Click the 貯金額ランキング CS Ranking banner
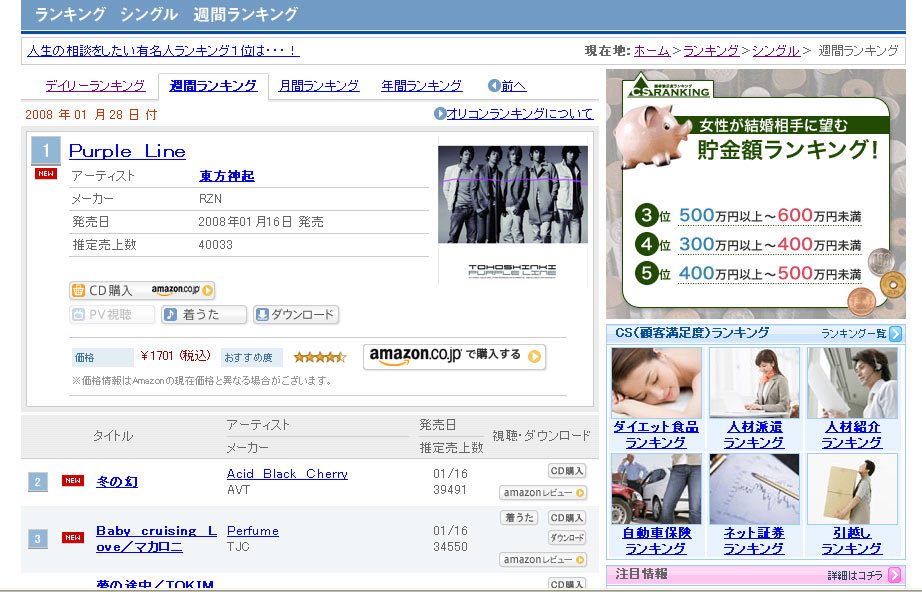Image resolution: width=922 pixels, height=592 pixels. coord(756,194)
